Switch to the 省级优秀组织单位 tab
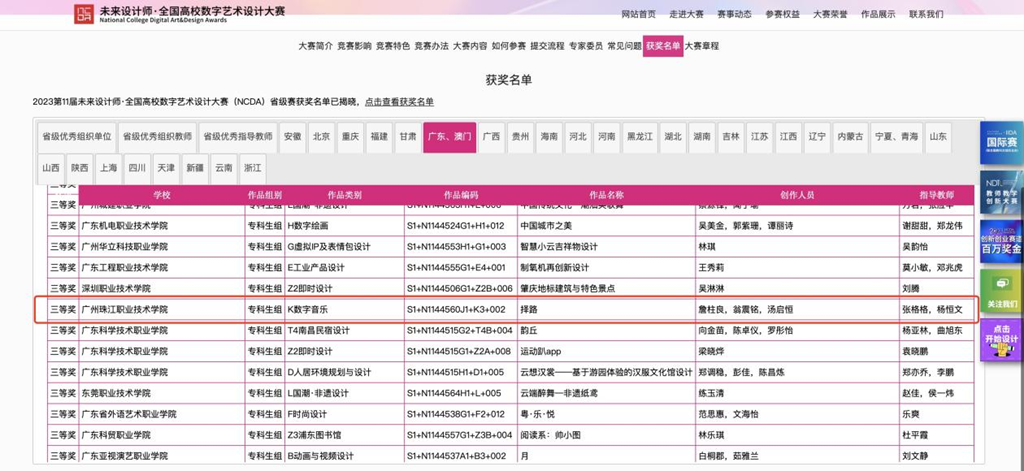The width and height of the screenshot is (1024, 471). pyautogui.click(x=76, y=137)
